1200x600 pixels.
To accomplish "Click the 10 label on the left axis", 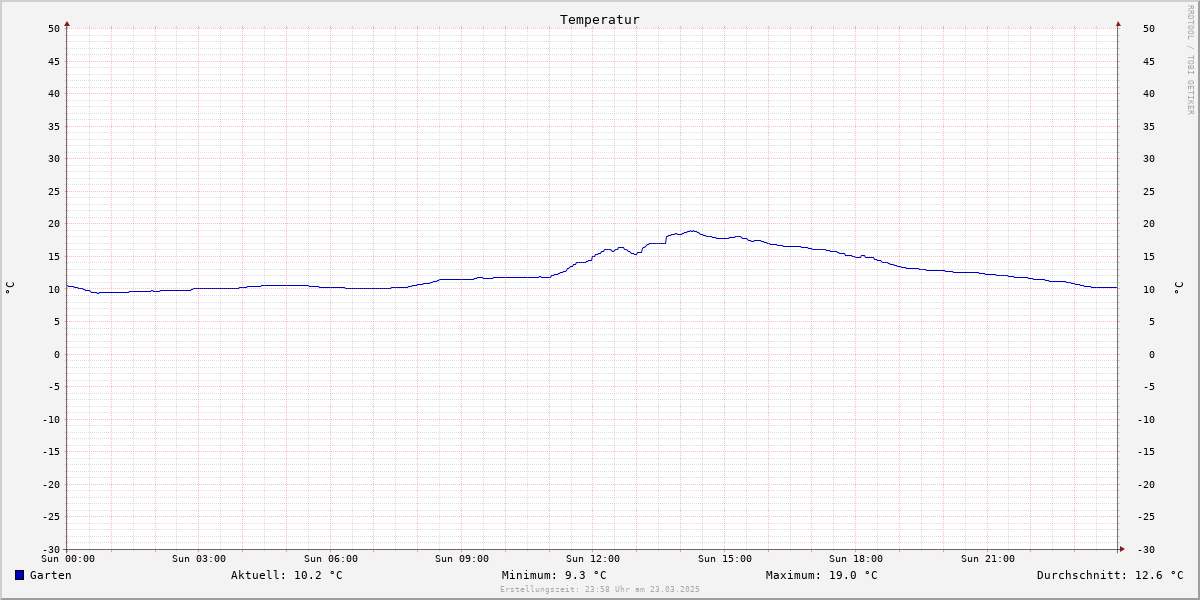I will pos(54,289).
